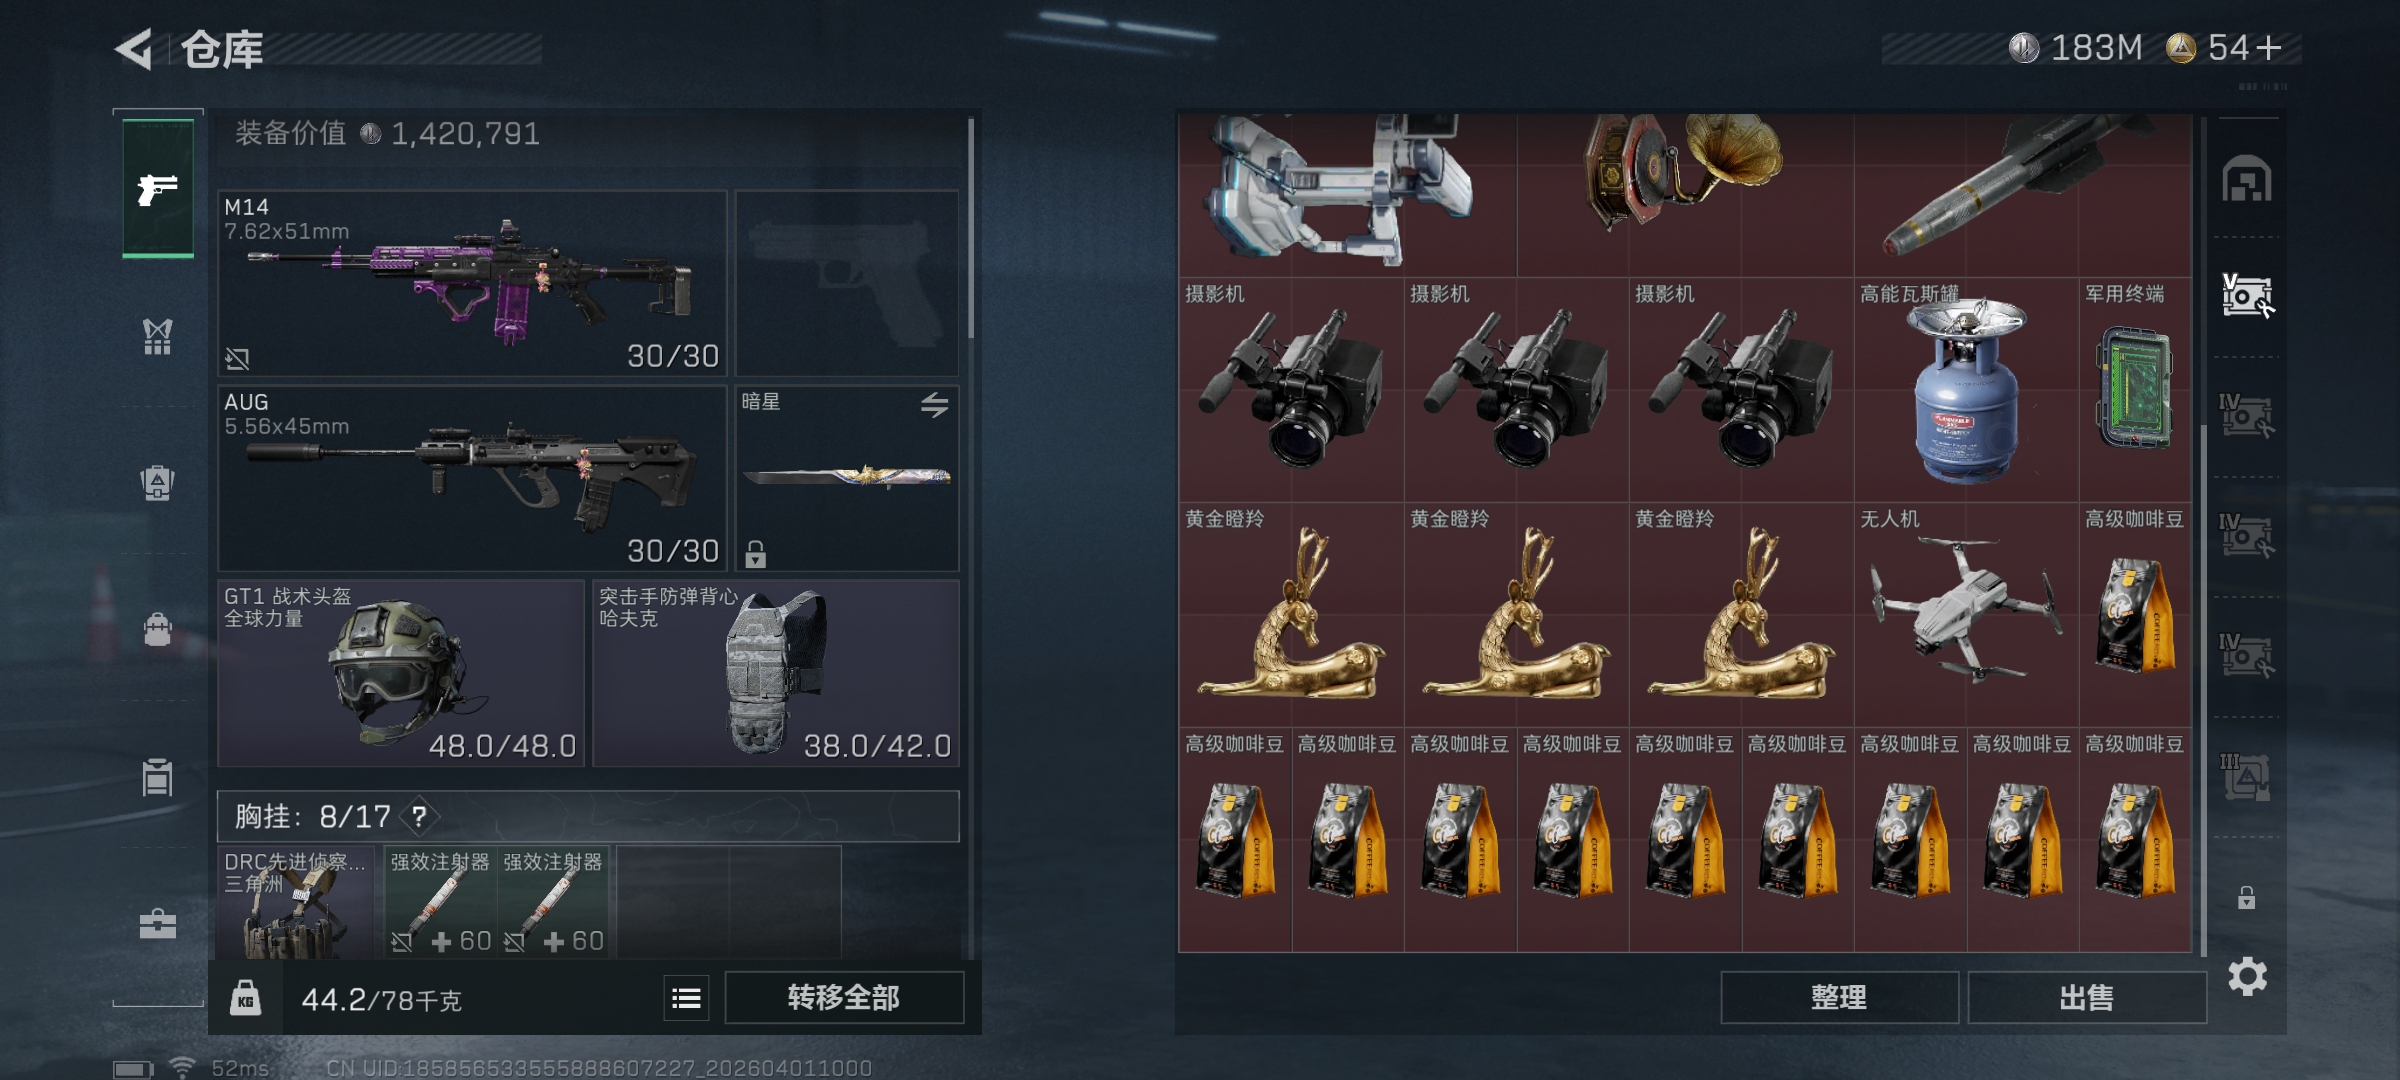Open storage settings gear icon
Image resolution: width=2400 pixels, height=1080 pixels.
tap(2247, 976)
